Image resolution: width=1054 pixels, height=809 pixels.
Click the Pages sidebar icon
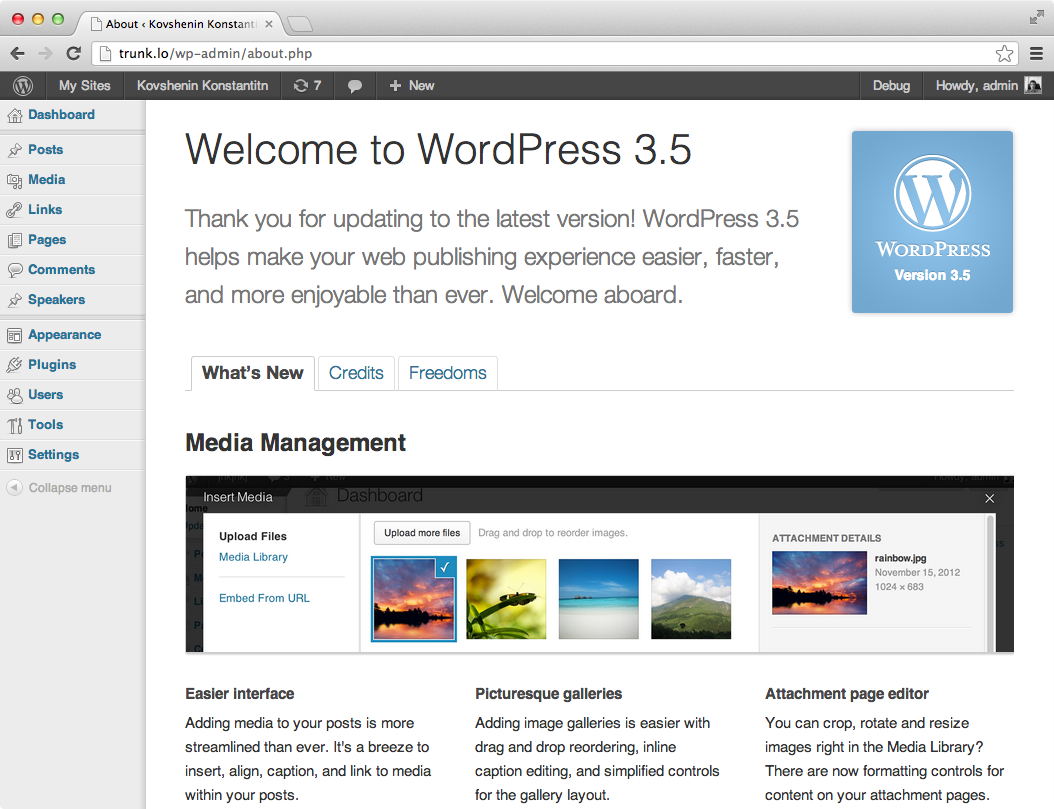point(15,240)
